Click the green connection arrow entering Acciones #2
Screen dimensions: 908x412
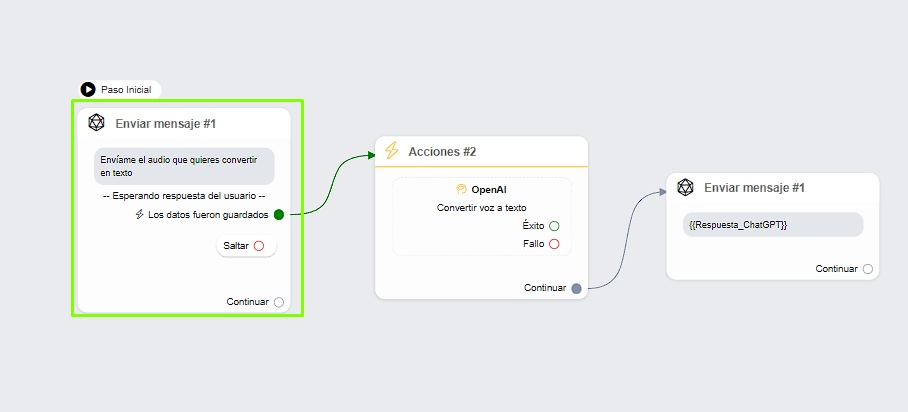coord(364,155)
